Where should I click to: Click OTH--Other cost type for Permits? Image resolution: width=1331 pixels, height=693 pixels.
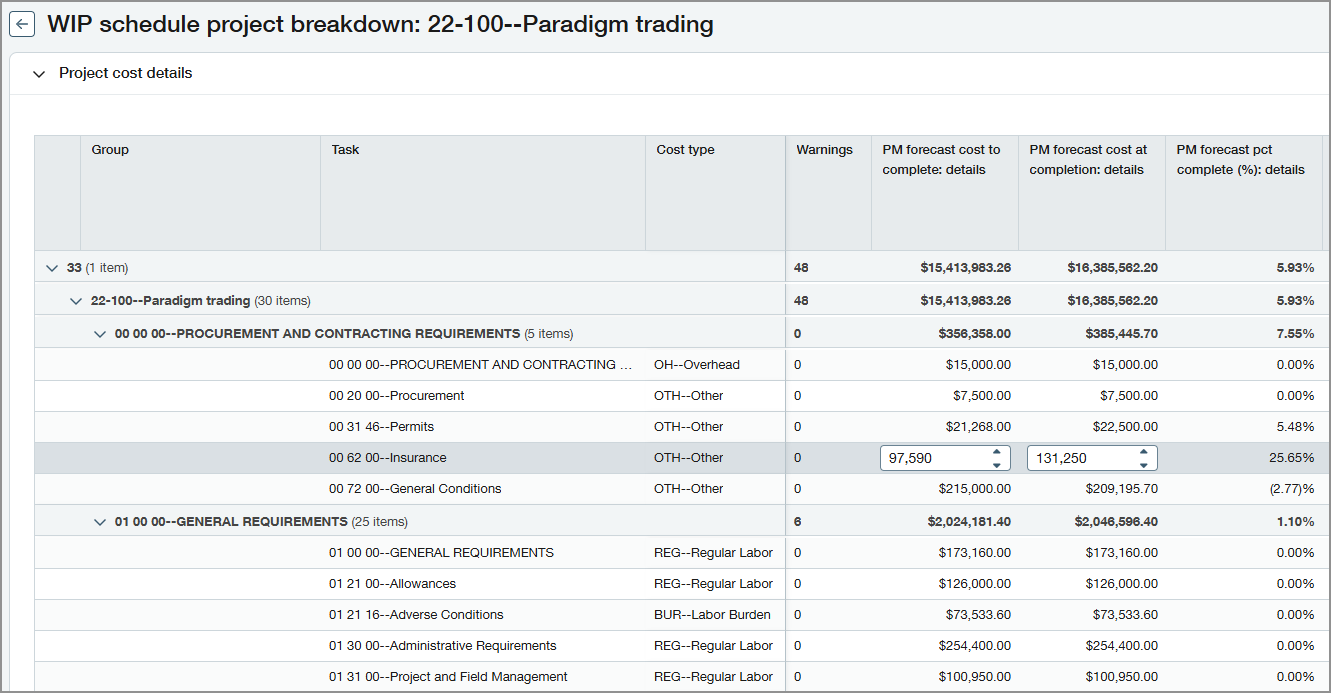tap(689, 427)
